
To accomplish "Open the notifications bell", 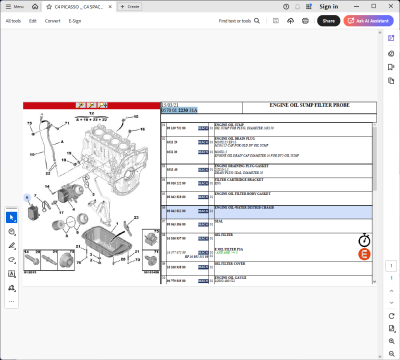I will pyautogui.click(x=297, y=7).
